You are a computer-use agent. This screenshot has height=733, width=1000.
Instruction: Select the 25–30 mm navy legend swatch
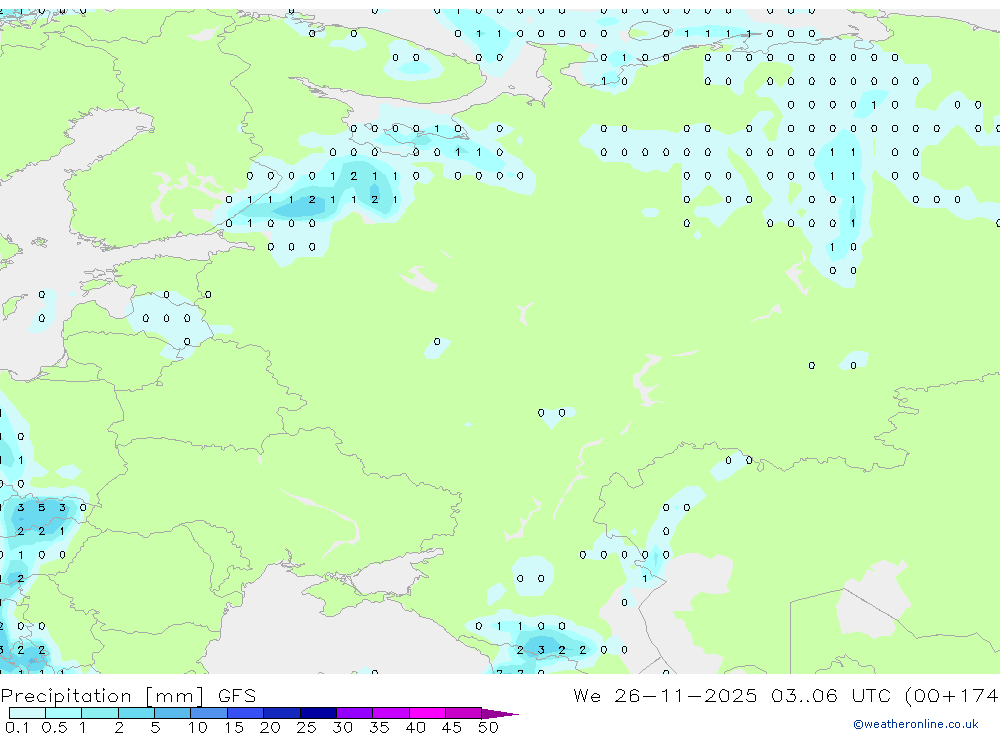click(318, 713)
